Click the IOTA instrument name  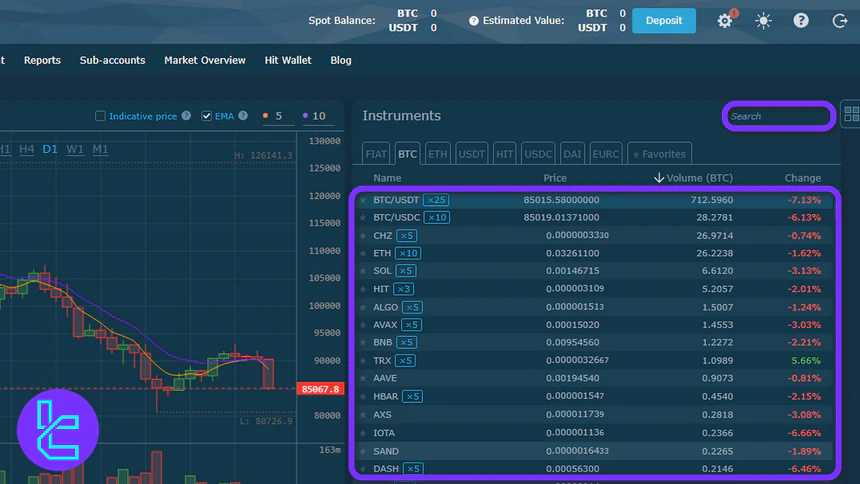point(384,433)
